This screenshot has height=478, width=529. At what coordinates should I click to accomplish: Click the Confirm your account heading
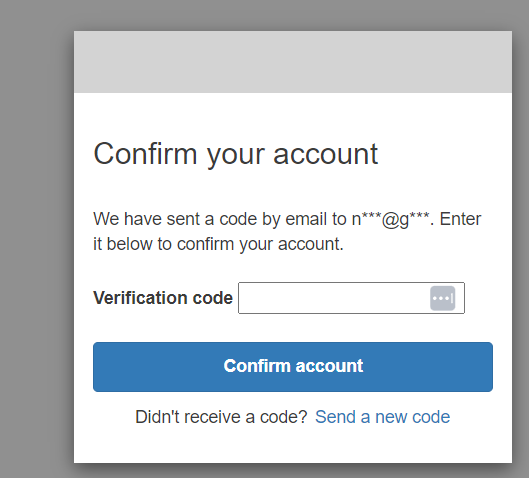point(235,154)
